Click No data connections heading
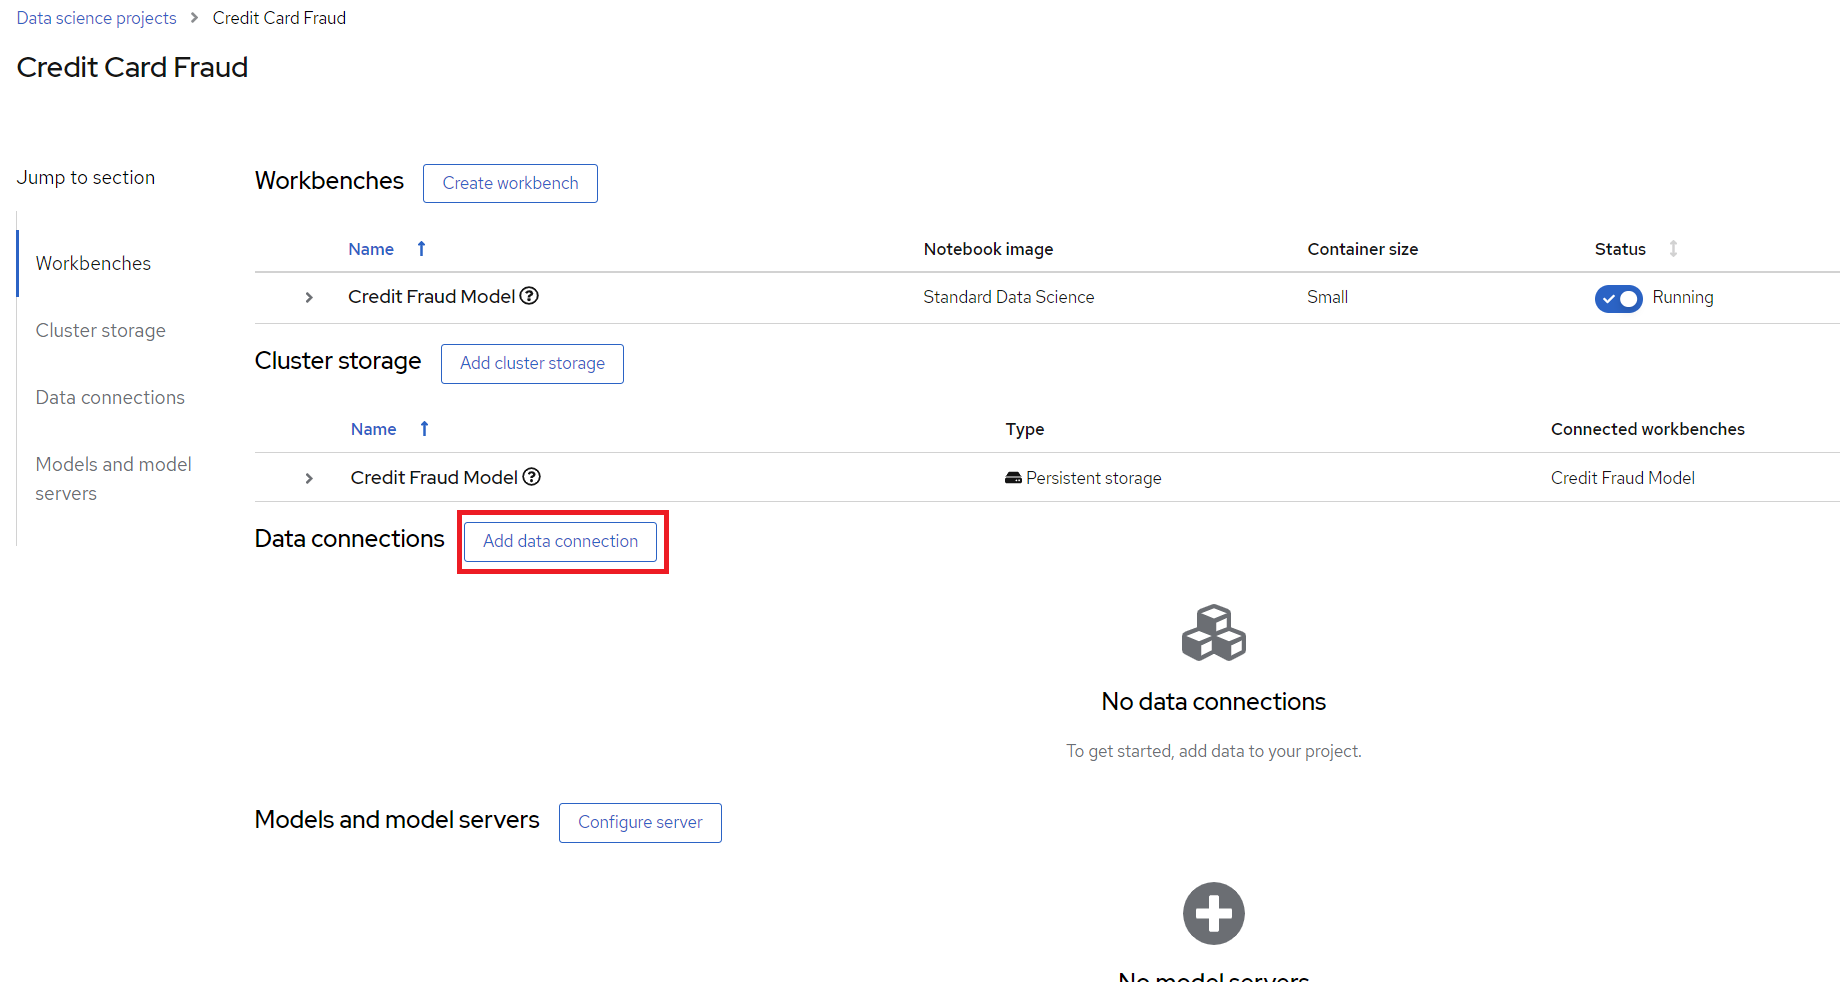This screenshot has width=1840, height=982. click(1213, 701)
